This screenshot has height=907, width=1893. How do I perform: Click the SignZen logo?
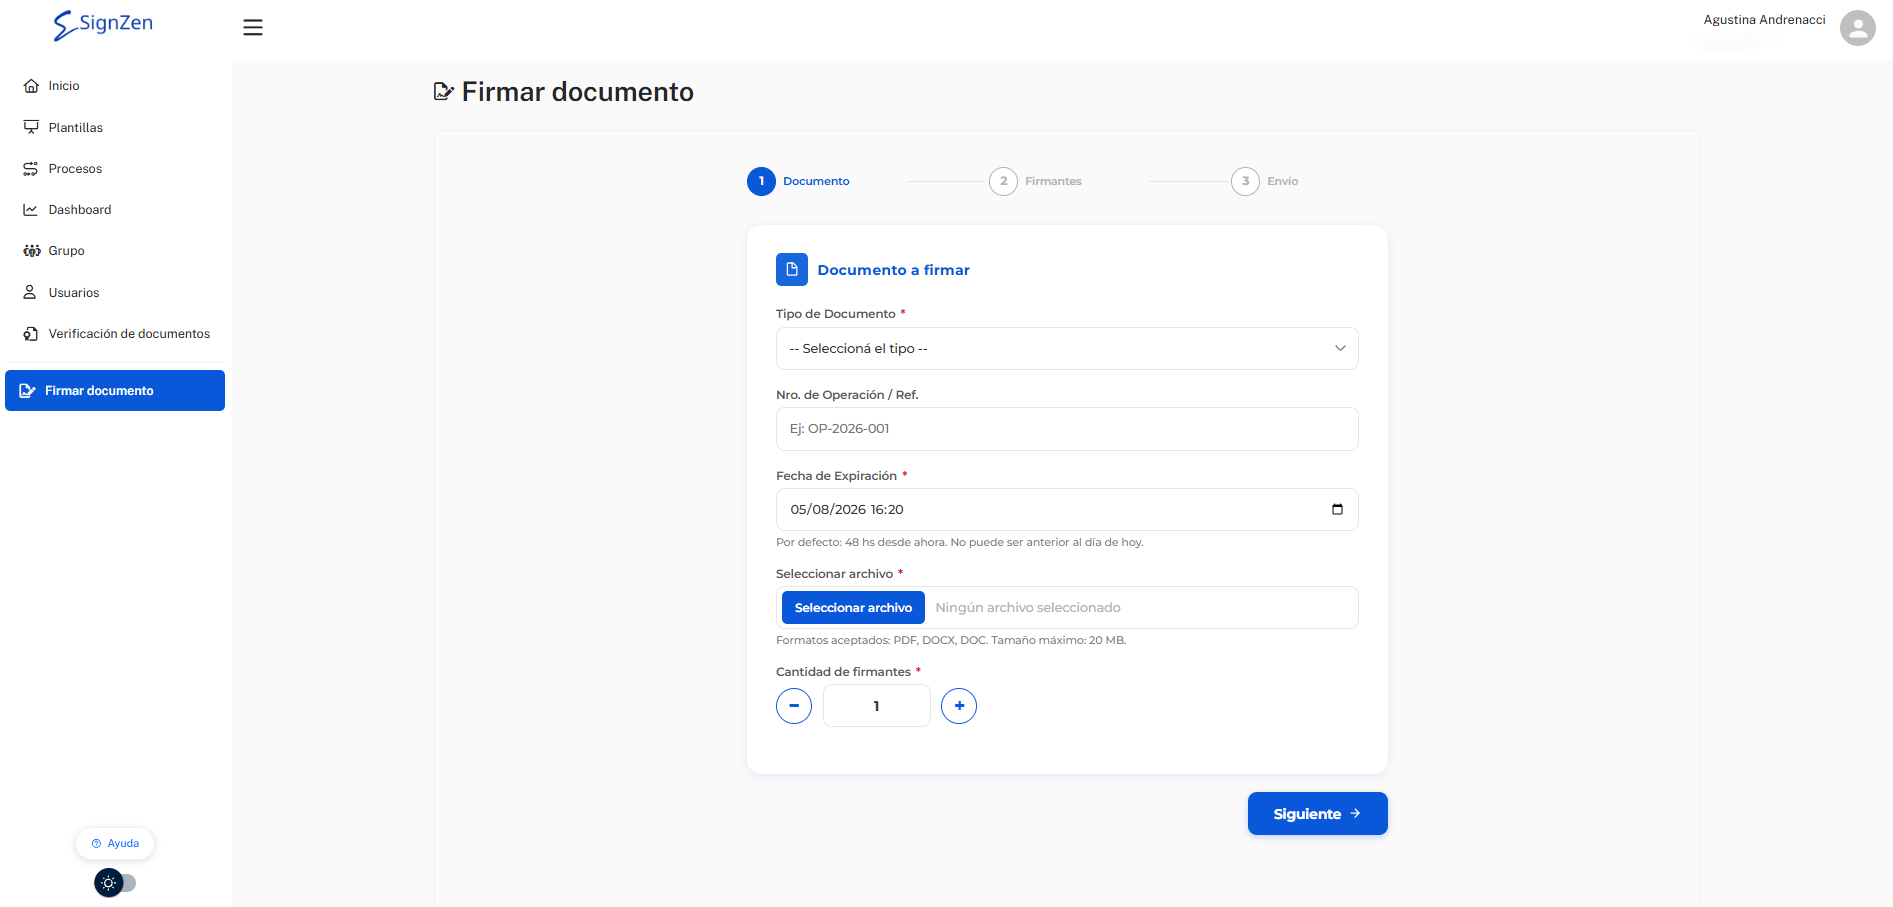click(103, 24)
